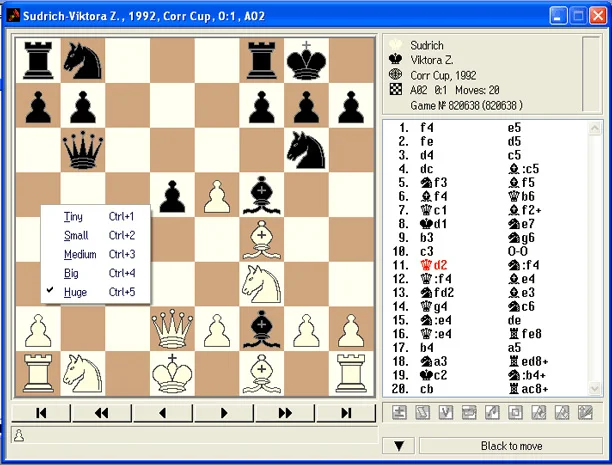The height and width of the screenshot is (465, 612).
Task: Go to highlighted red move 11. Qd2
Action: coord(433,265)
